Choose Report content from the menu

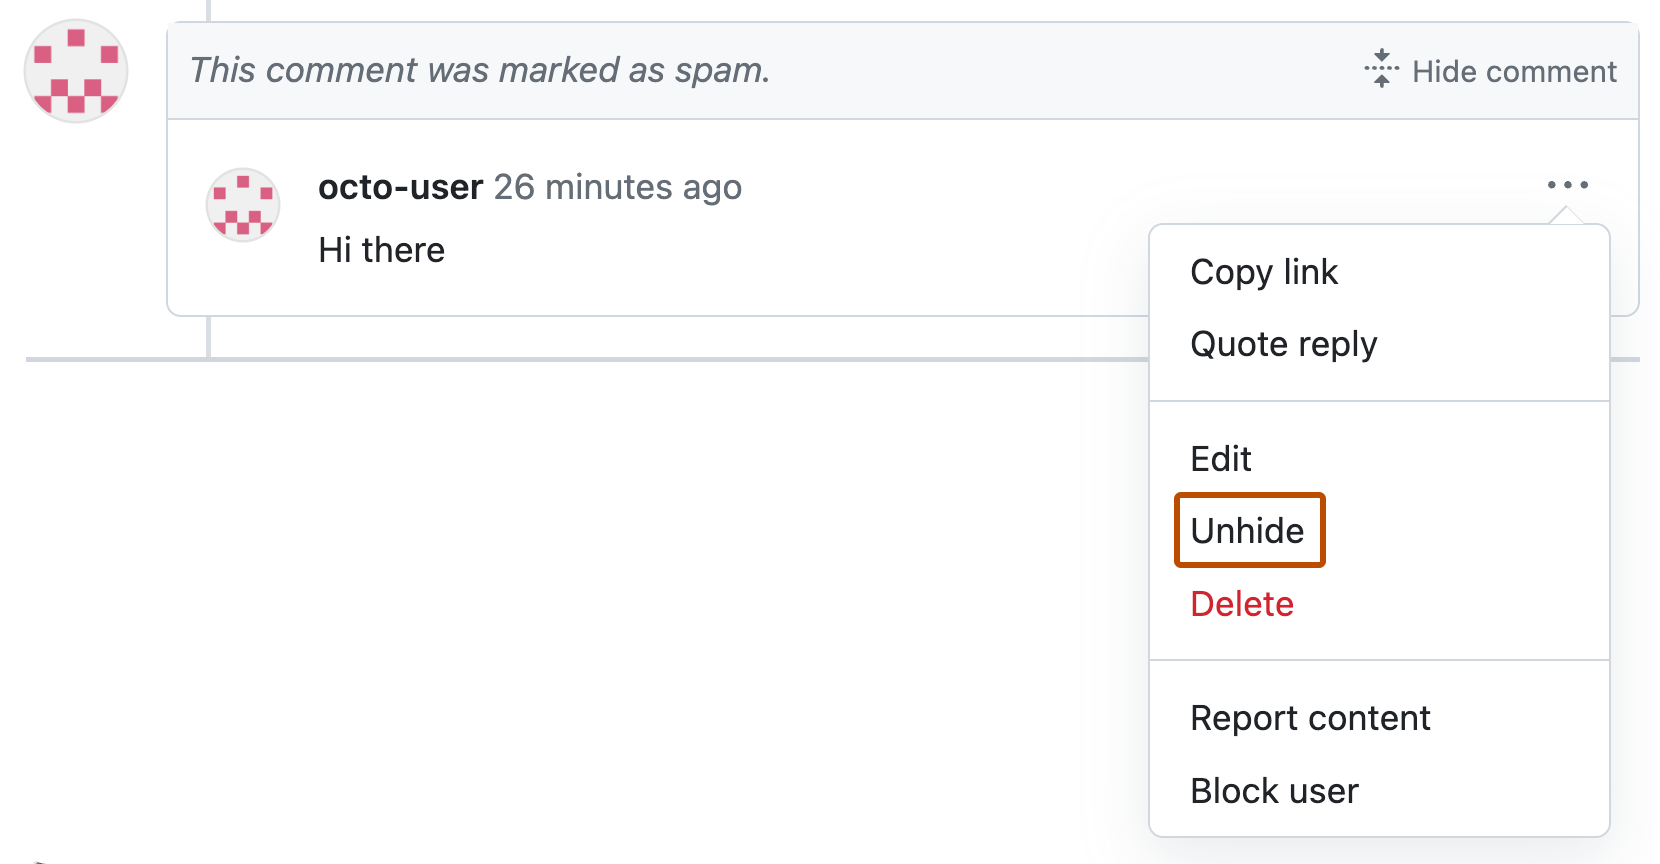pos(1310,717)
